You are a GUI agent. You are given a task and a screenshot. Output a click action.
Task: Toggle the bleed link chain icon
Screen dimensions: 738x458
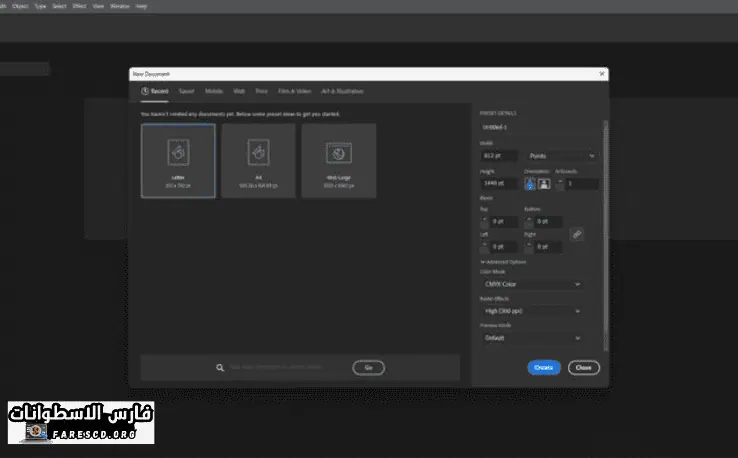[x=577, y=234]
